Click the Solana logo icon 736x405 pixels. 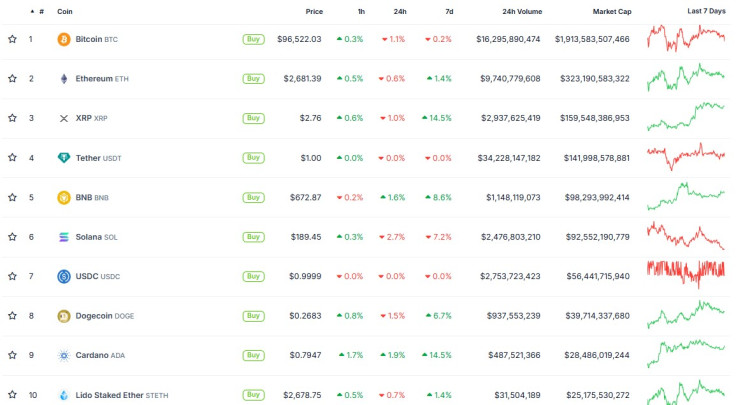coord(64,237)
